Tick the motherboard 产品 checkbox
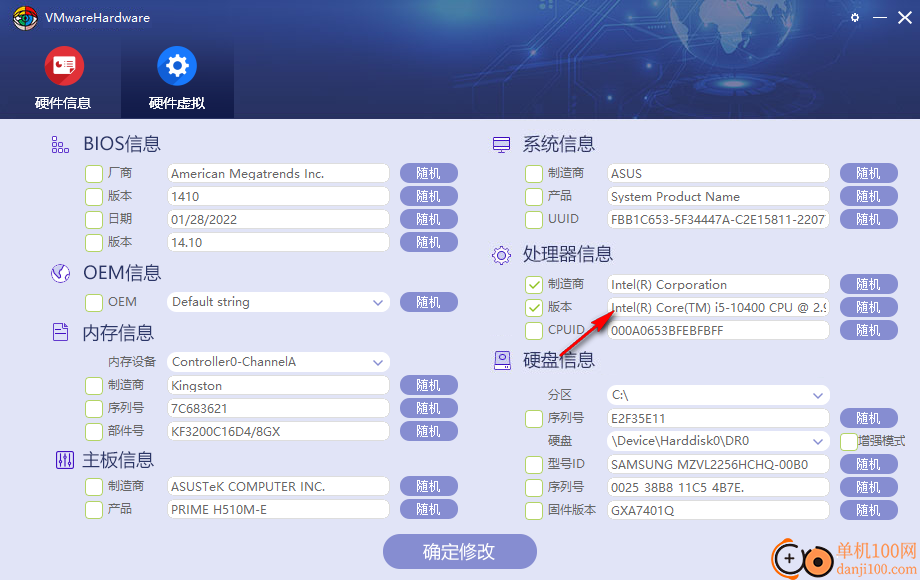 click(94, 510)
